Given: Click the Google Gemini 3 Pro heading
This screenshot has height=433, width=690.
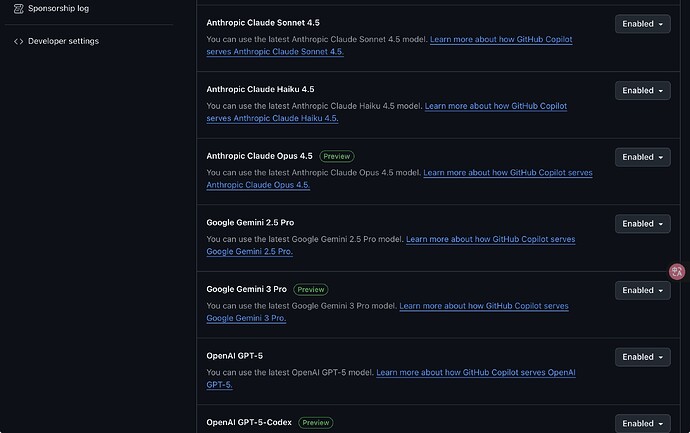Looking at the screenshot, I should 246,290.
